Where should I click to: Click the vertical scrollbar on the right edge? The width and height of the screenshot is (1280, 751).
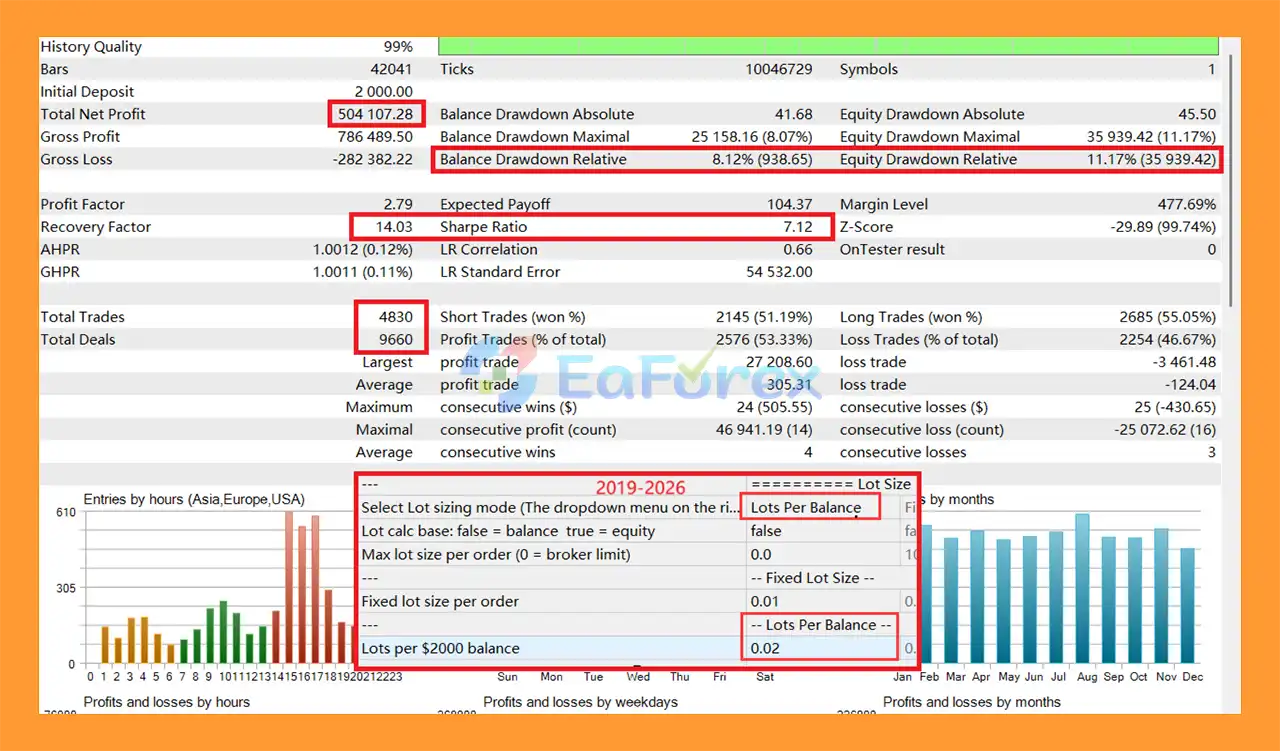[1229, 180]
